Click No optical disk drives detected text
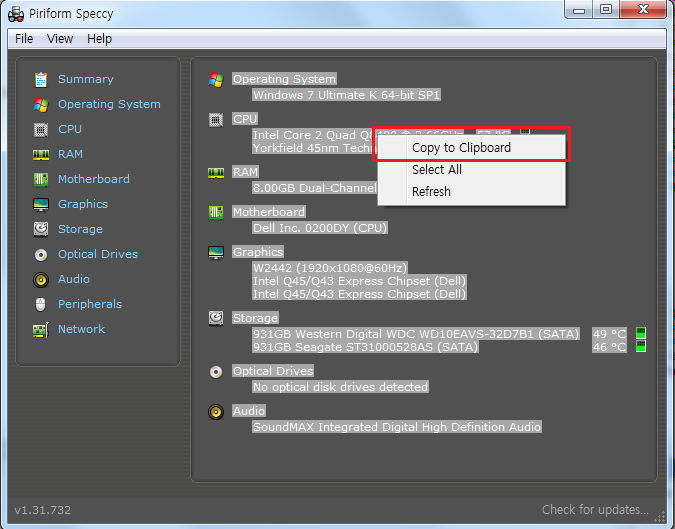 (x=340, y=387)
